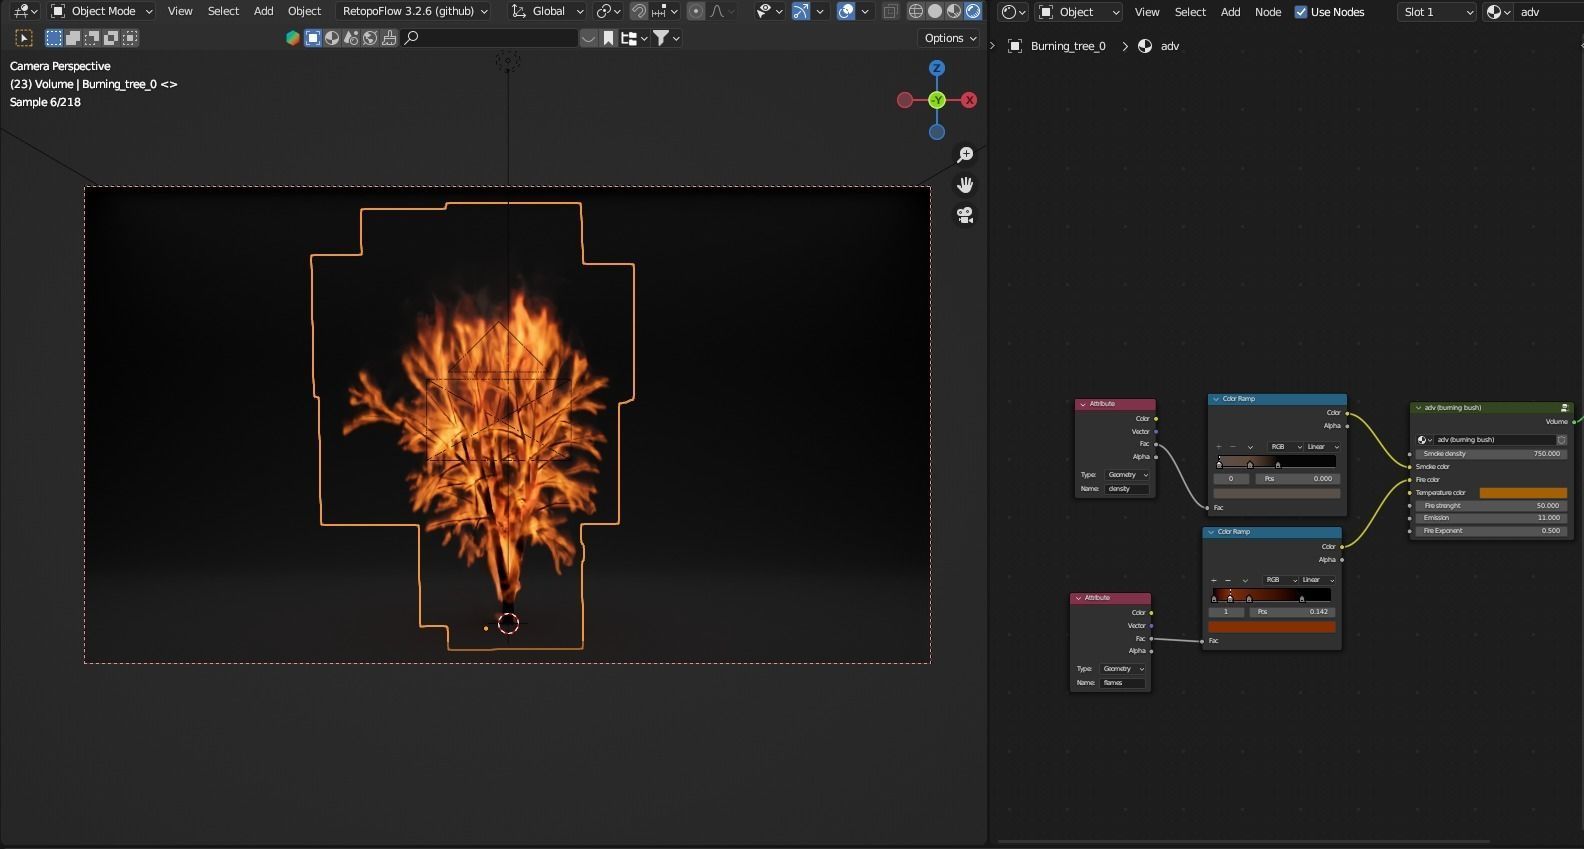
Task: Open the Add menu in 3D viewport
Action: pos(263,11)
